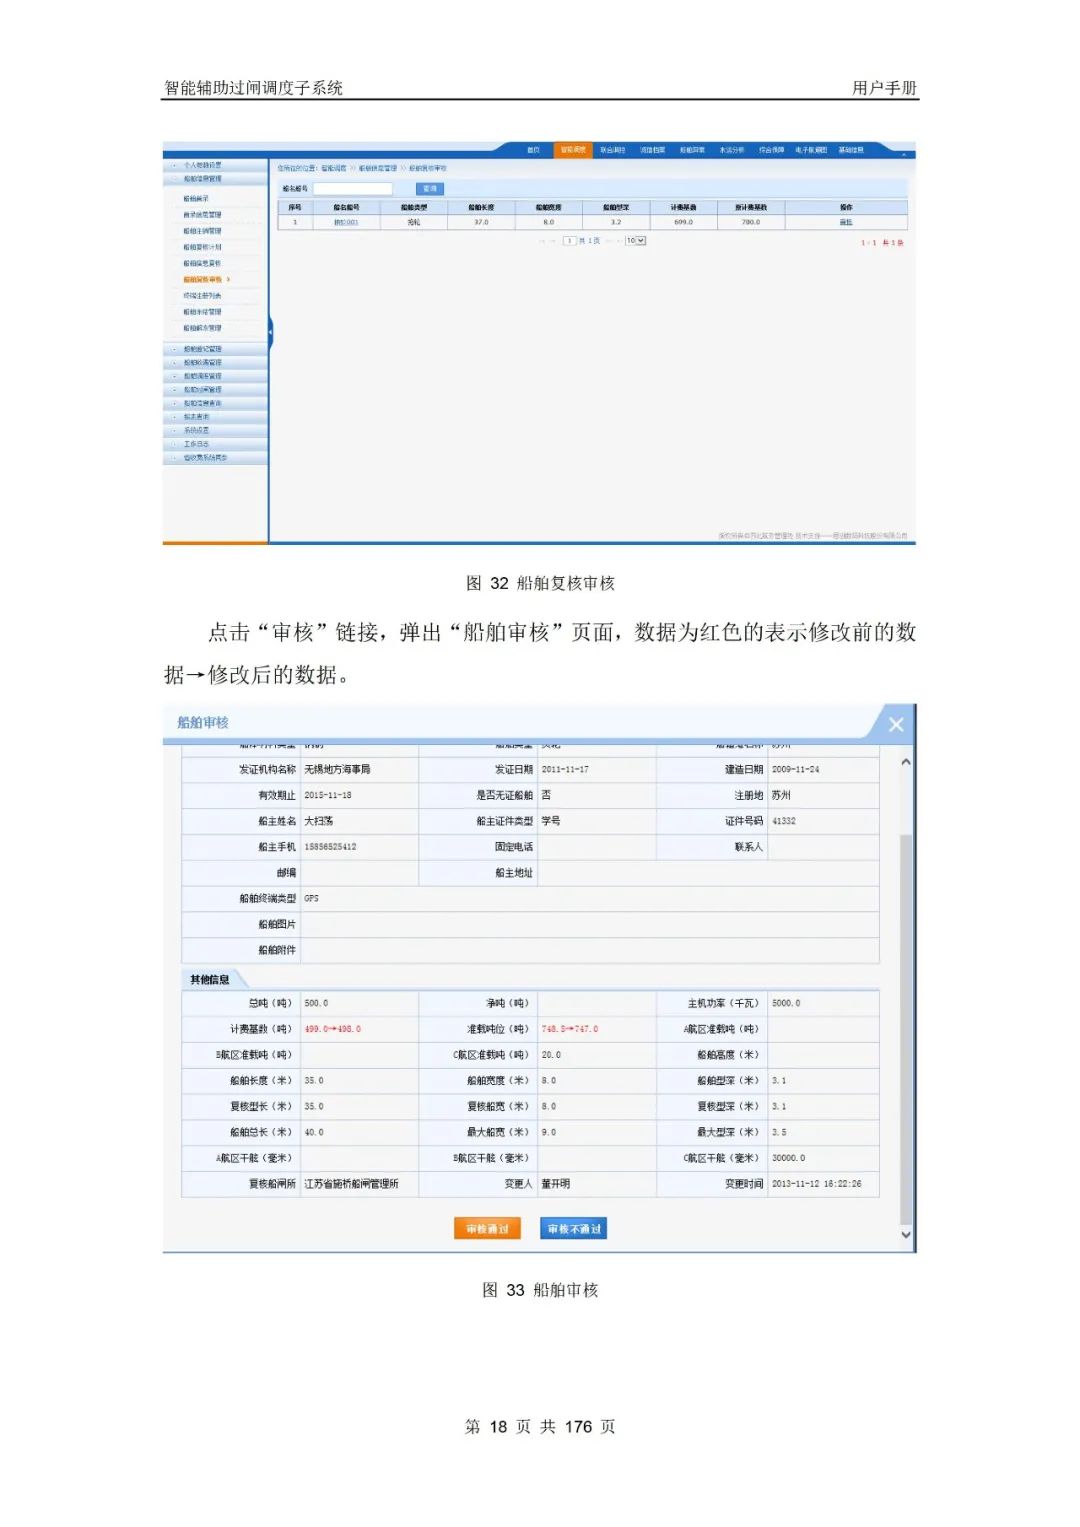
Task: Click the dialog vertical scrollbar thumb
Action: pyautogui.click(x=906, y=1028)
